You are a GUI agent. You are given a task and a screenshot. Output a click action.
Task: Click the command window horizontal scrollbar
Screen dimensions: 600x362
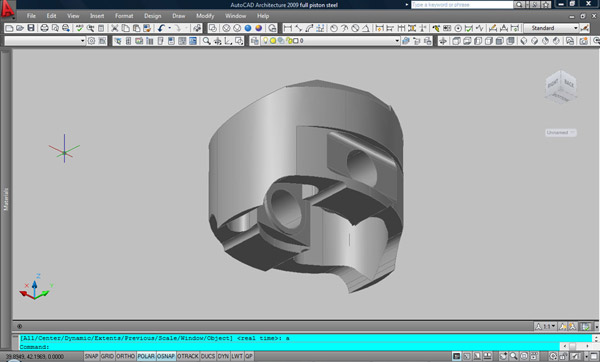coord(576,346)
